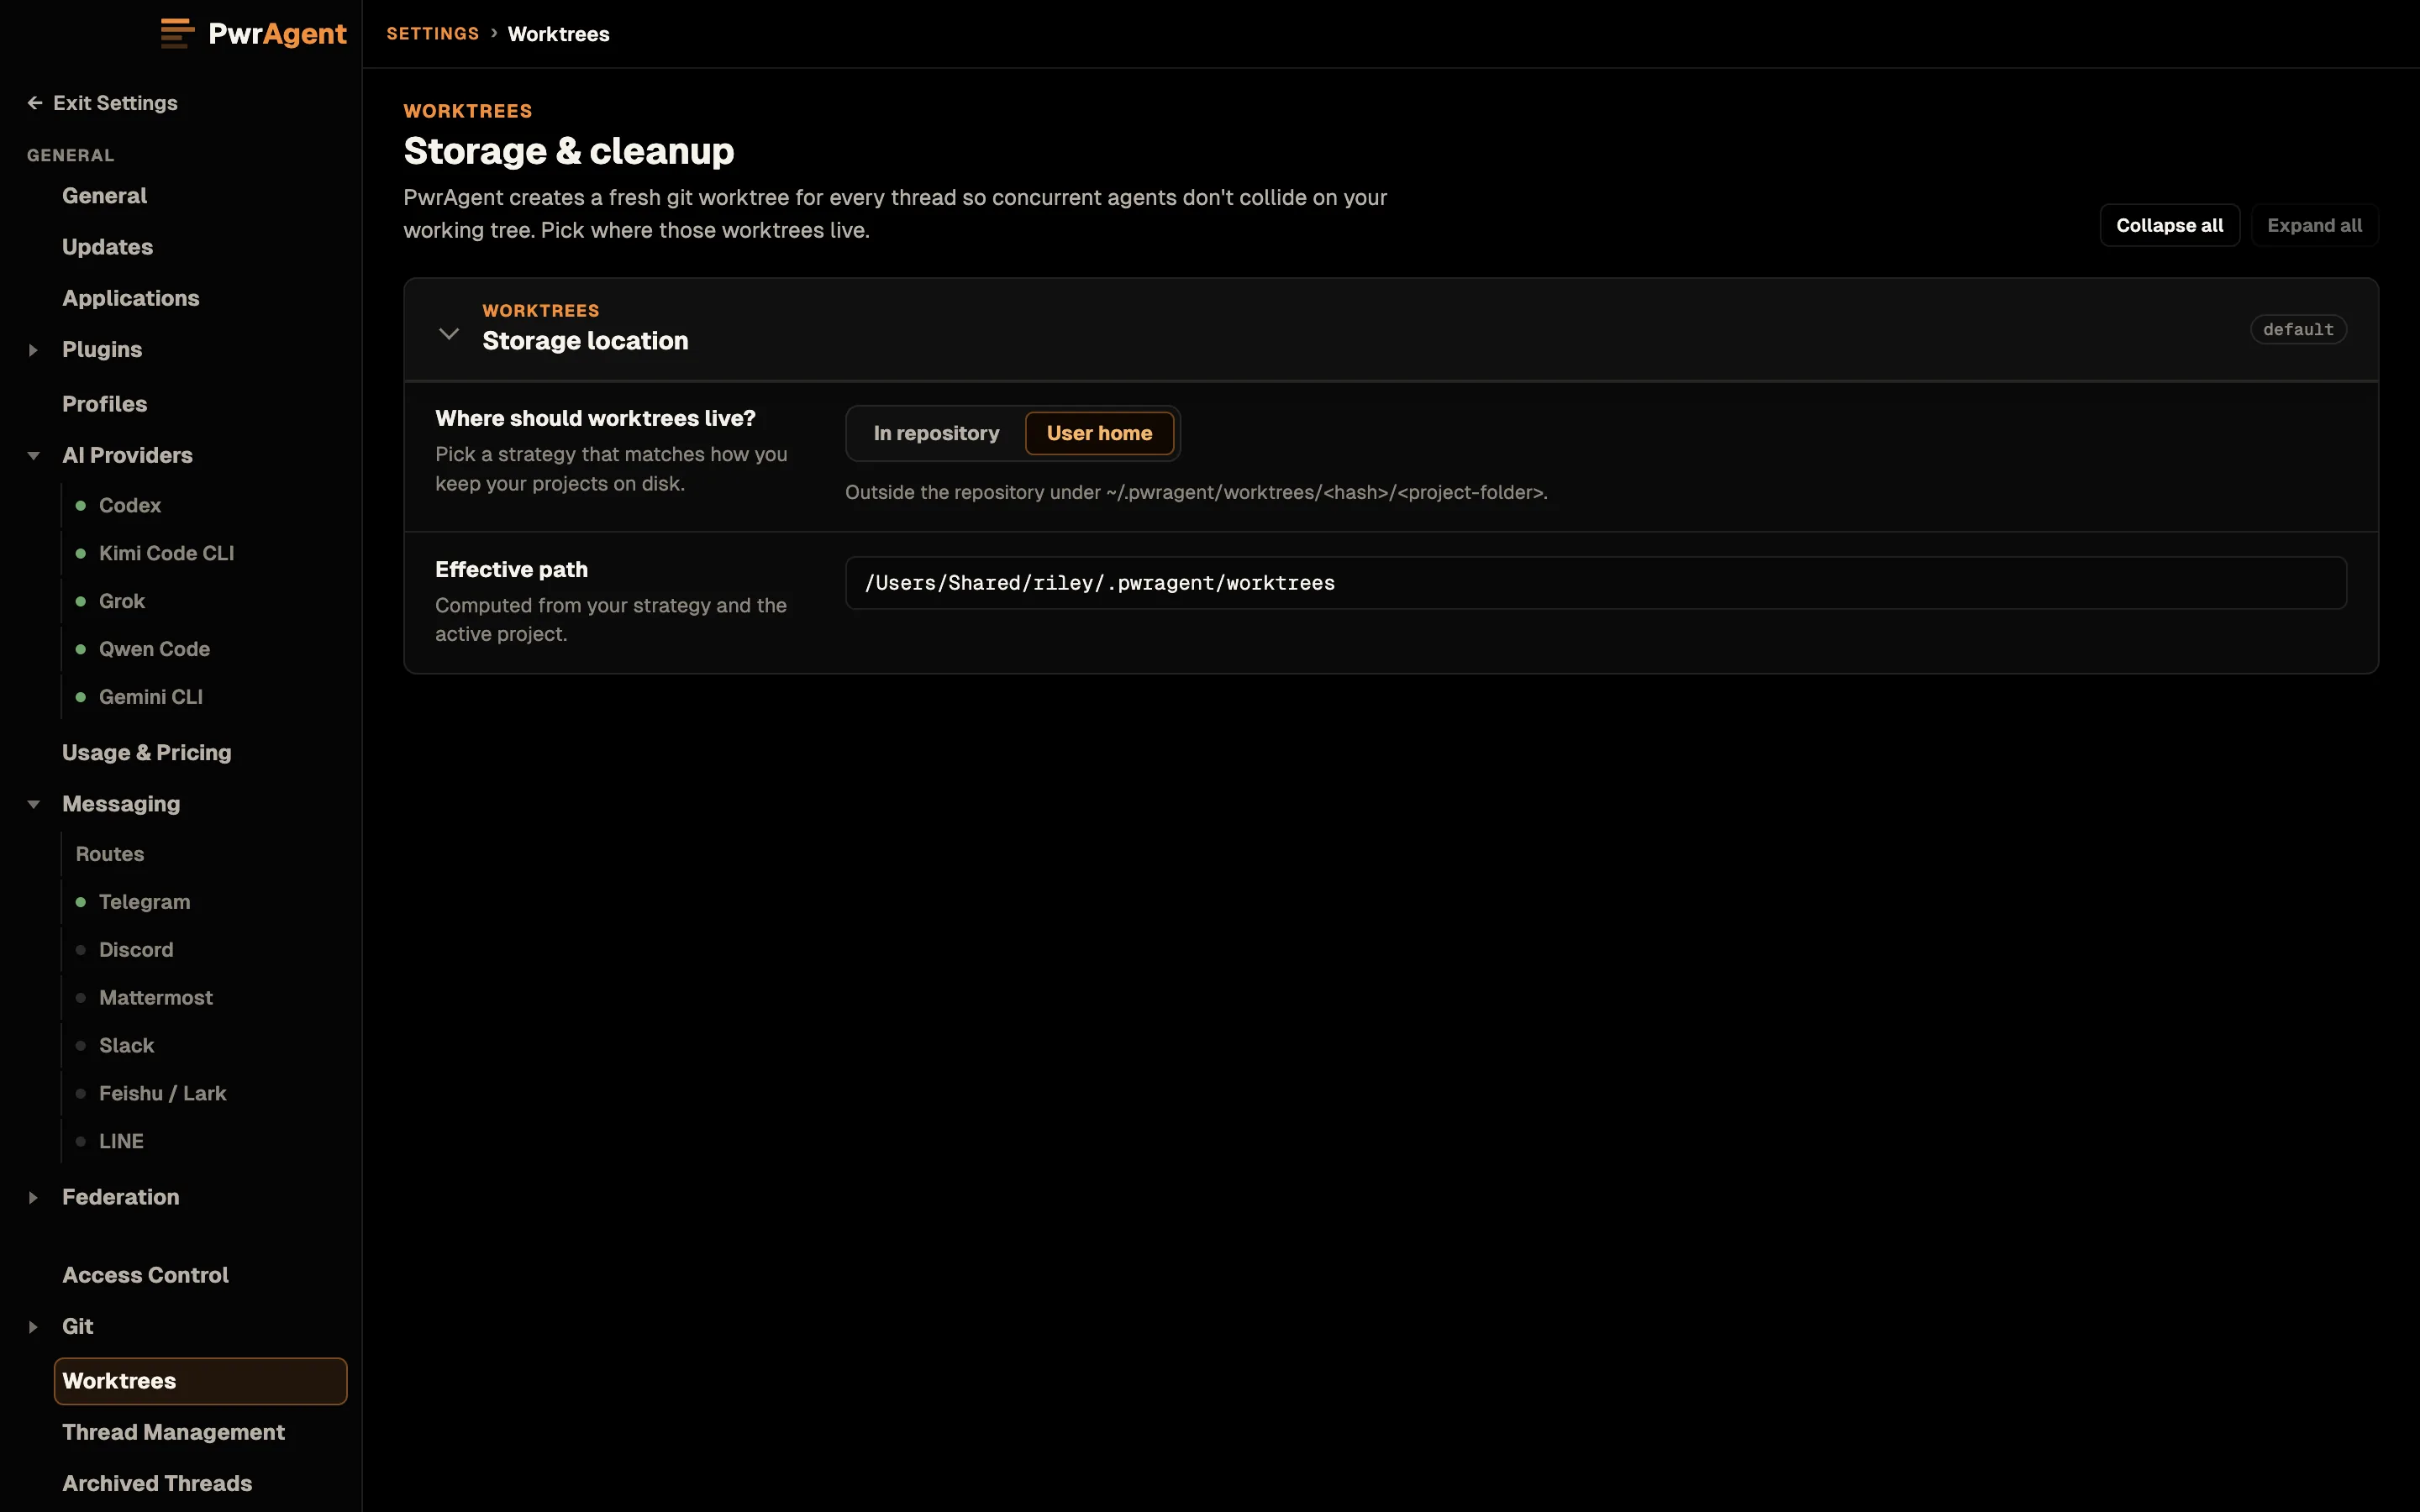The height and width of the screenshot is (1512, 2420).
Task: Click the Exit Settings back arrow
Action: (35, 103)
